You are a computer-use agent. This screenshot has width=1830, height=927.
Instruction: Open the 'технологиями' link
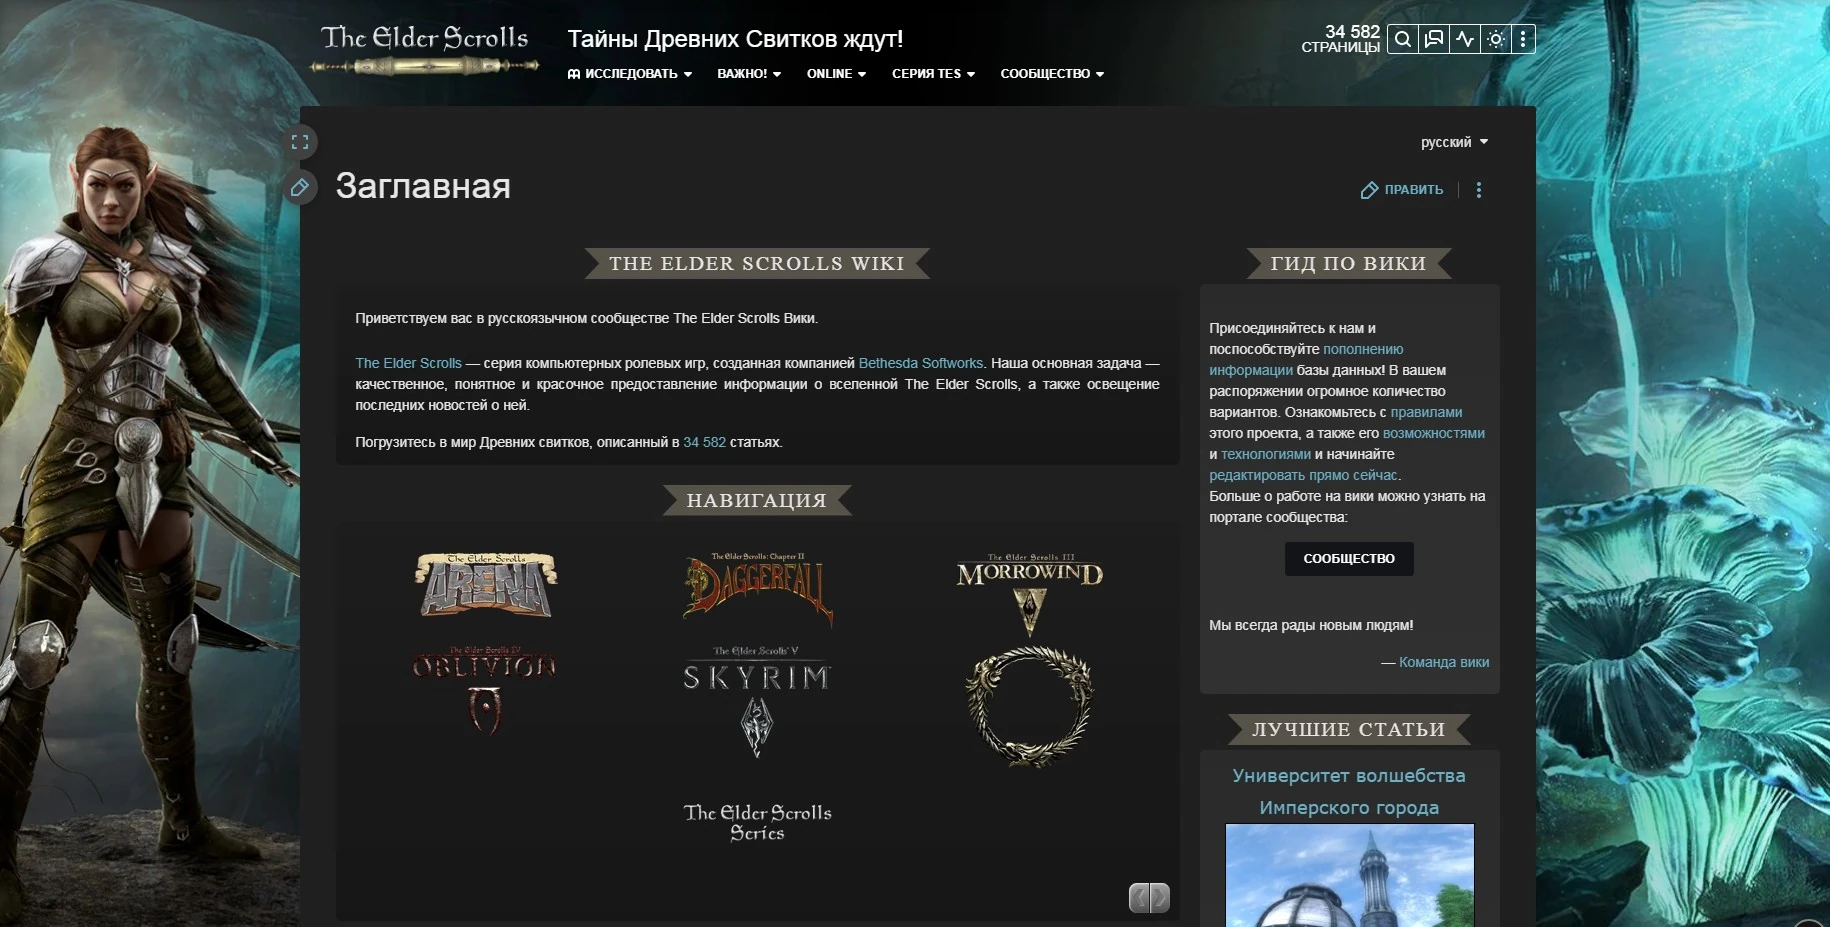click(x=1266, y=454)
